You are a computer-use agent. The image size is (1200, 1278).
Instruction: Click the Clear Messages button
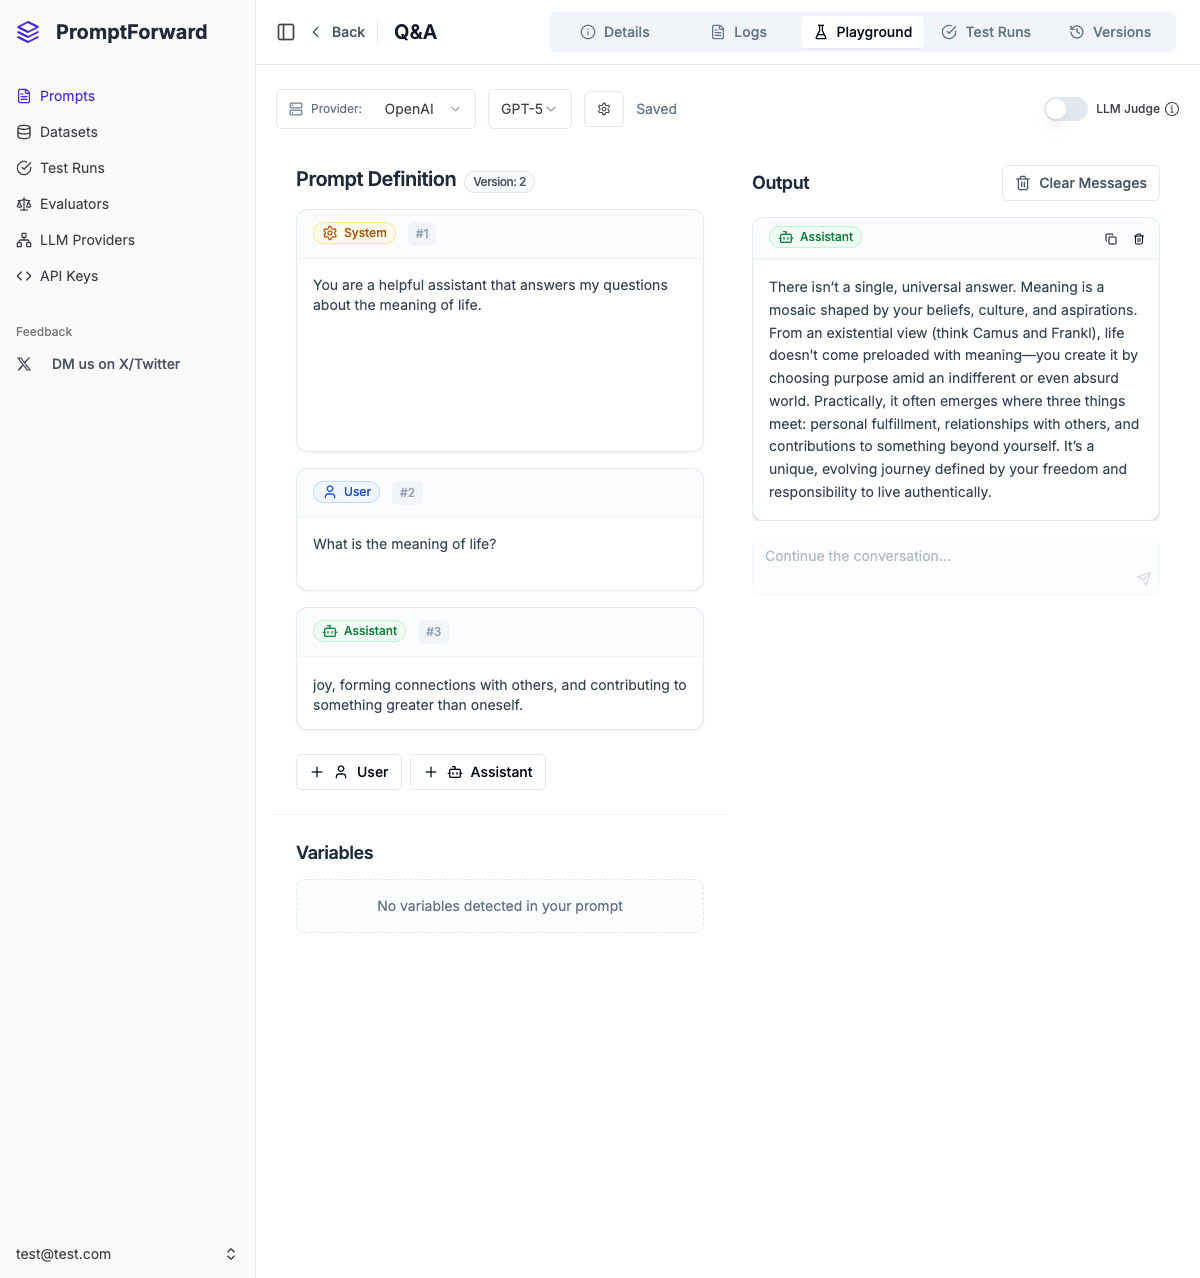(x=1080, y=183)
